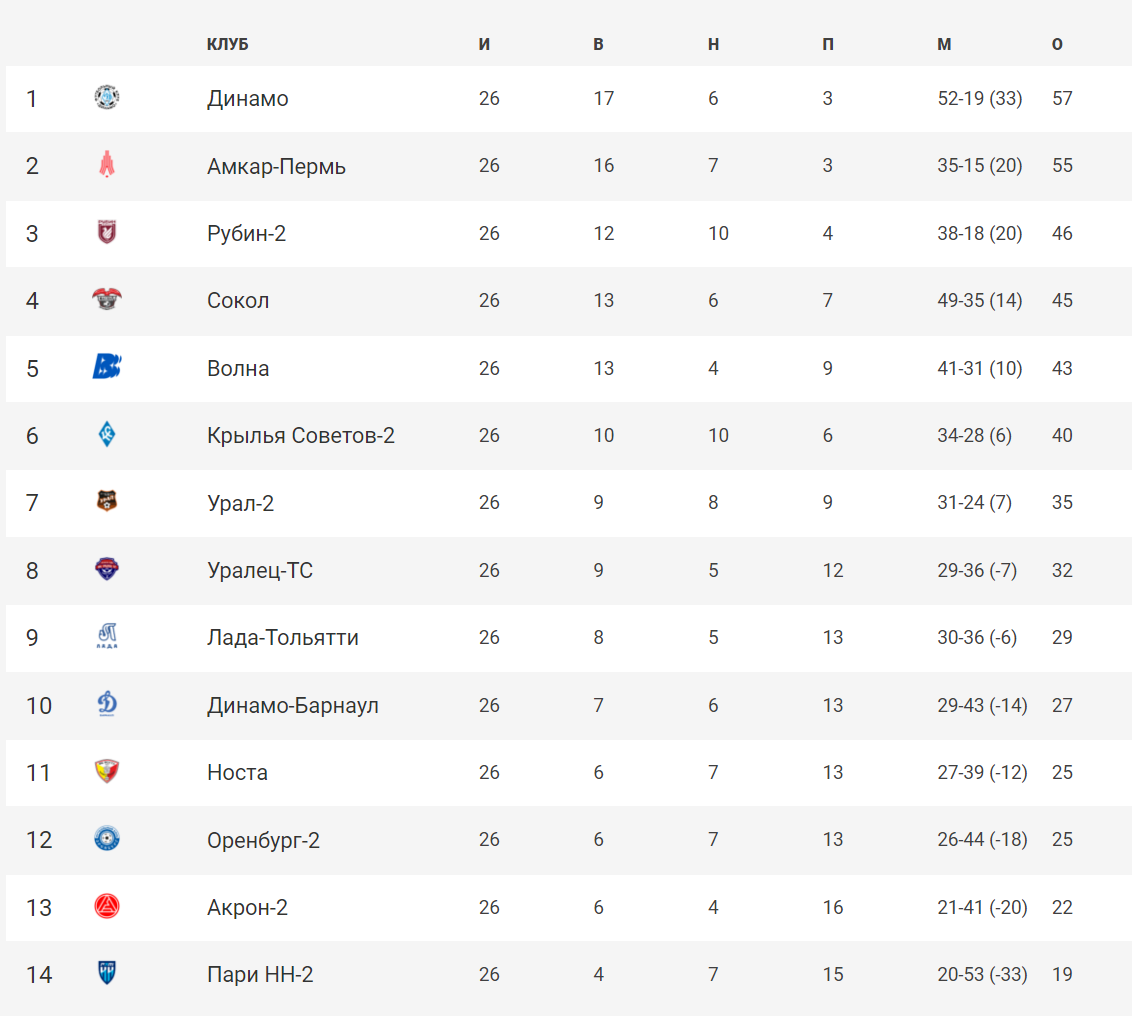Click the Урал-2 team badge
Screen dimensions: 1132x1016
coord(107,502)
